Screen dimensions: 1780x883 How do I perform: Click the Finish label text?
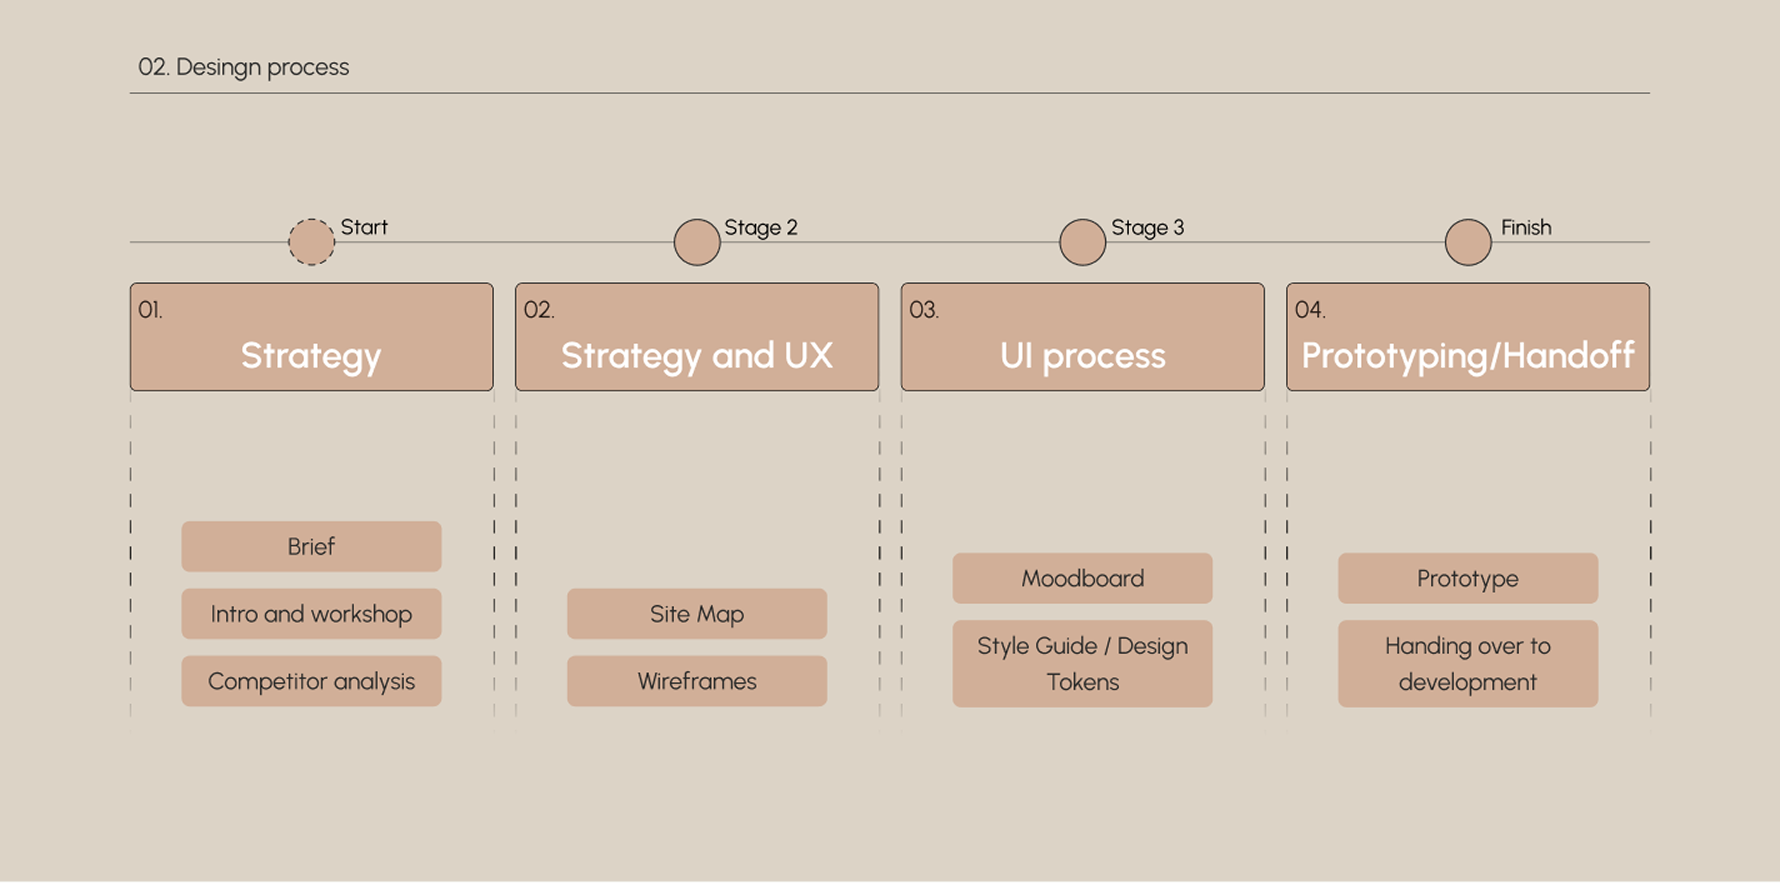point(1526,227)
